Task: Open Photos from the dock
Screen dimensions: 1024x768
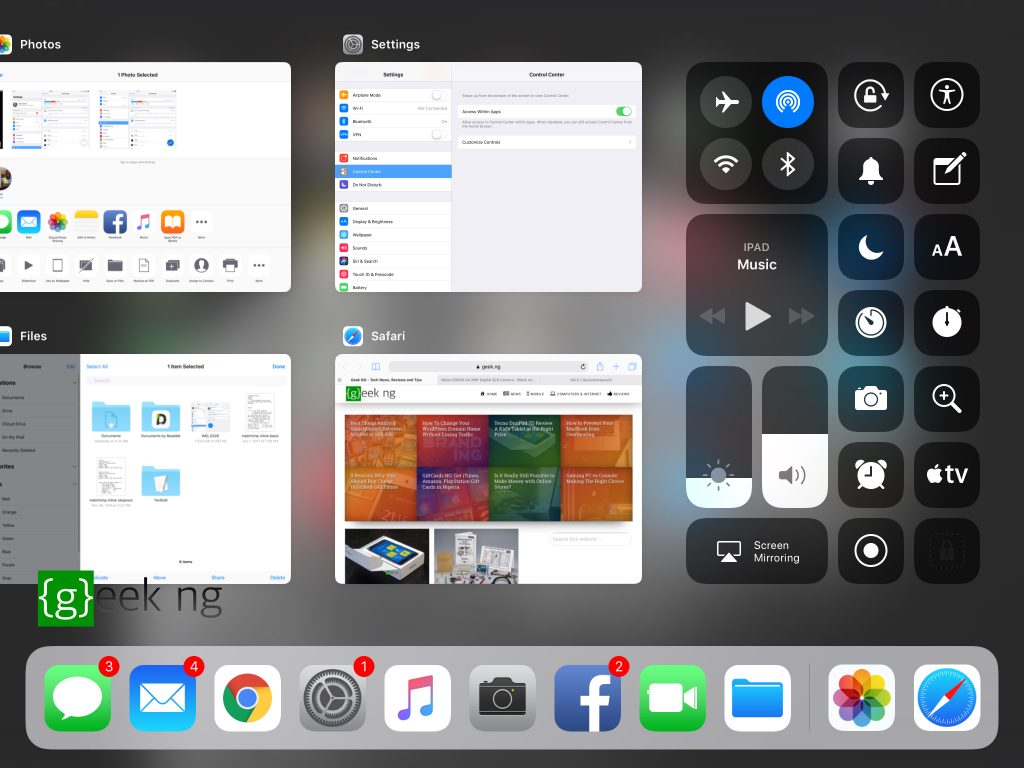Action: point(861,698)
